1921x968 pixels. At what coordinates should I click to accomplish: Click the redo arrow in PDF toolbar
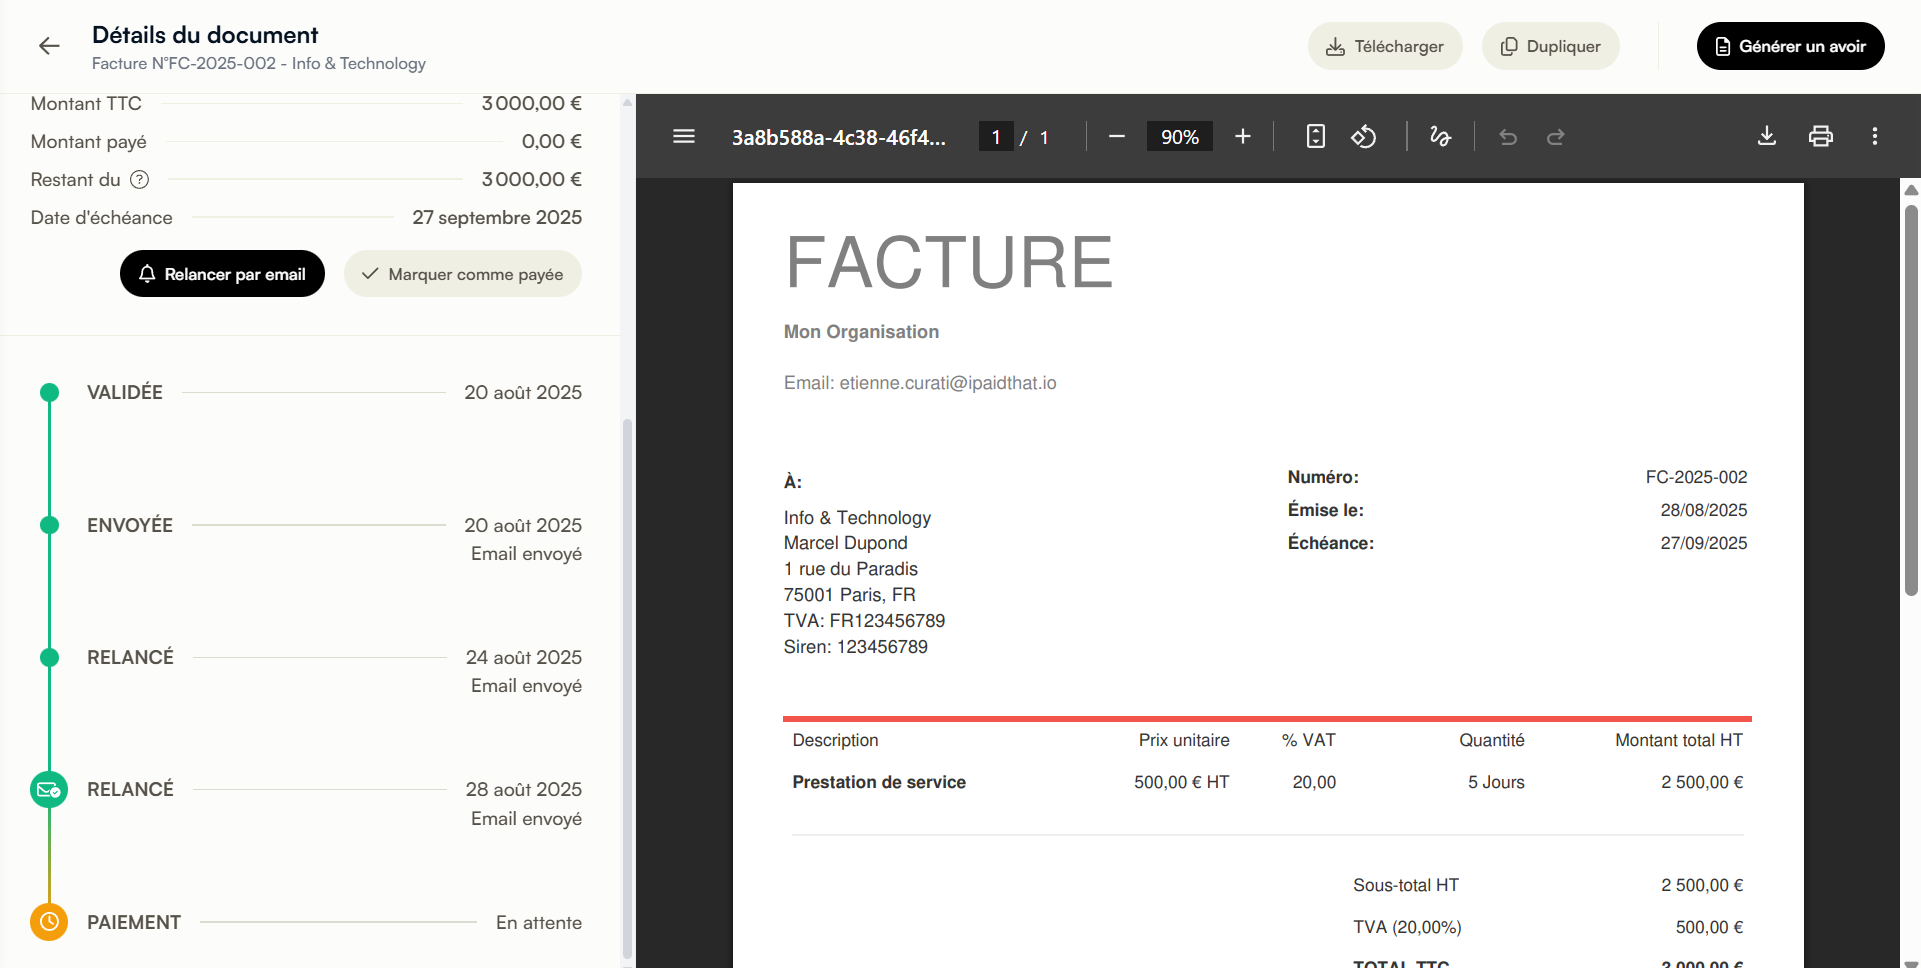pos(1556,137)
